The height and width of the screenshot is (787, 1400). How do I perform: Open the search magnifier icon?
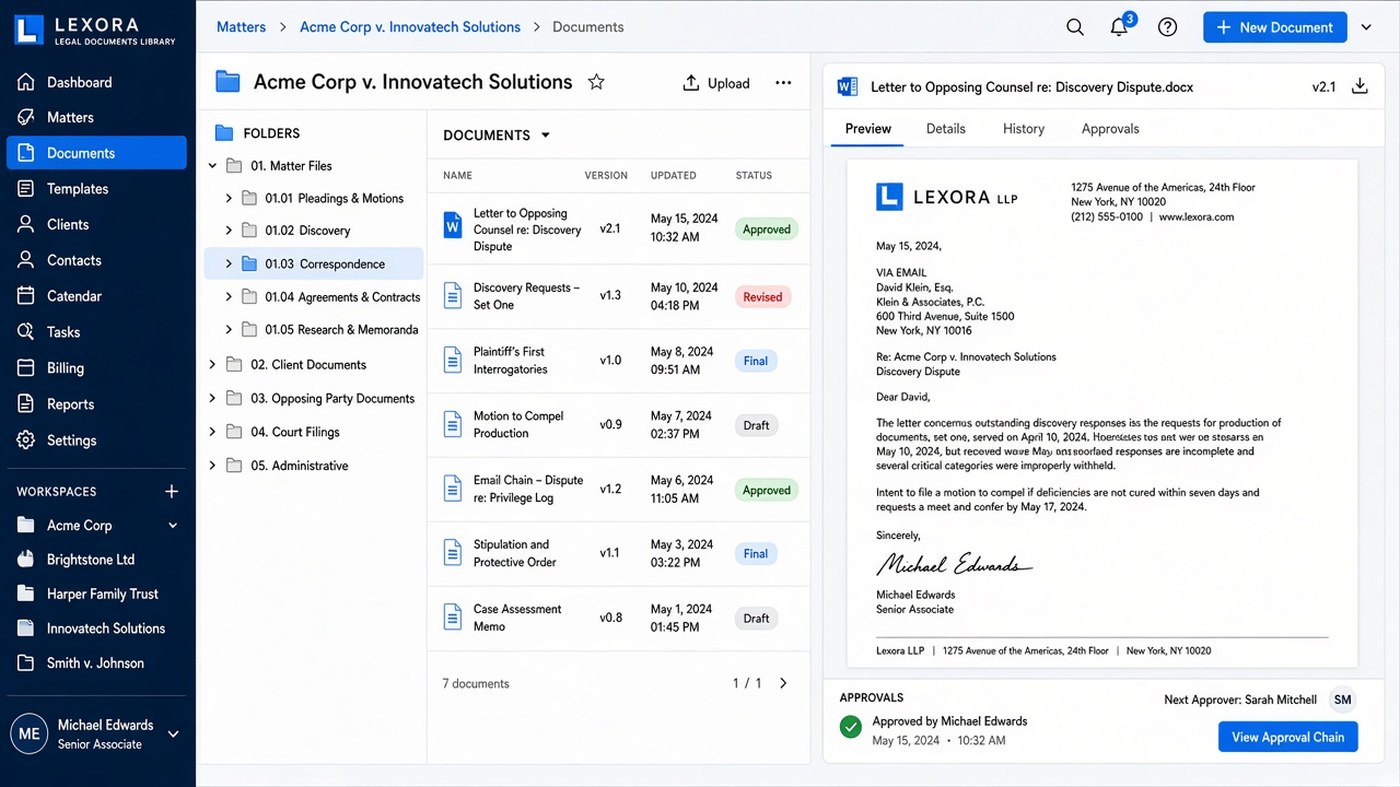[x=1075, y=27]
